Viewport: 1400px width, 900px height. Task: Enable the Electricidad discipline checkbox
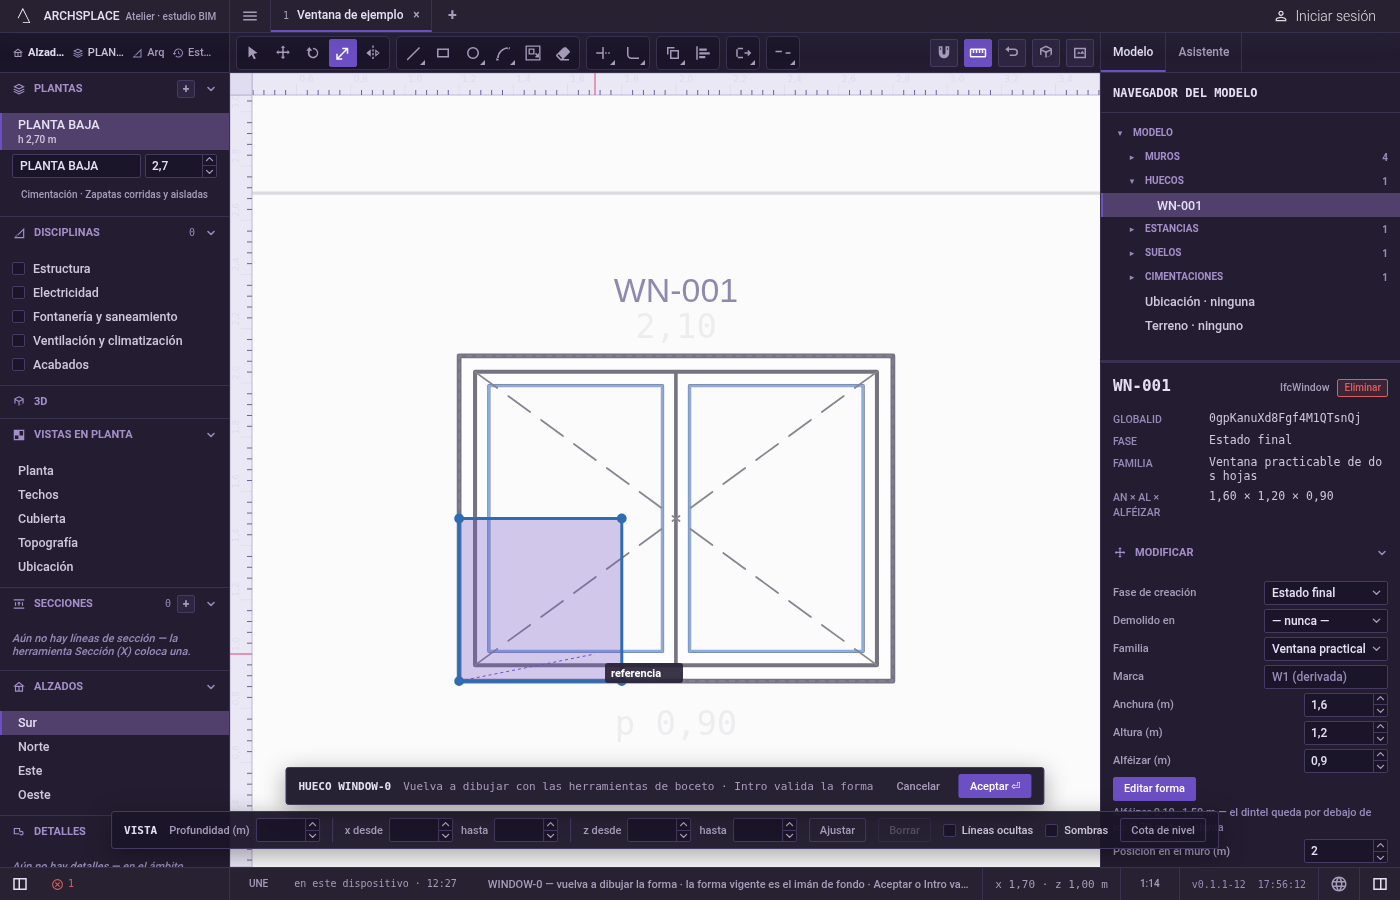(x=18, y=293)
